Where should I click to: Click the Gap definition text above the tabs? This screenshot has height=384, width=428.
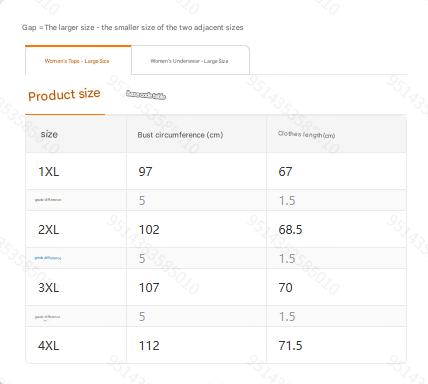133,27
